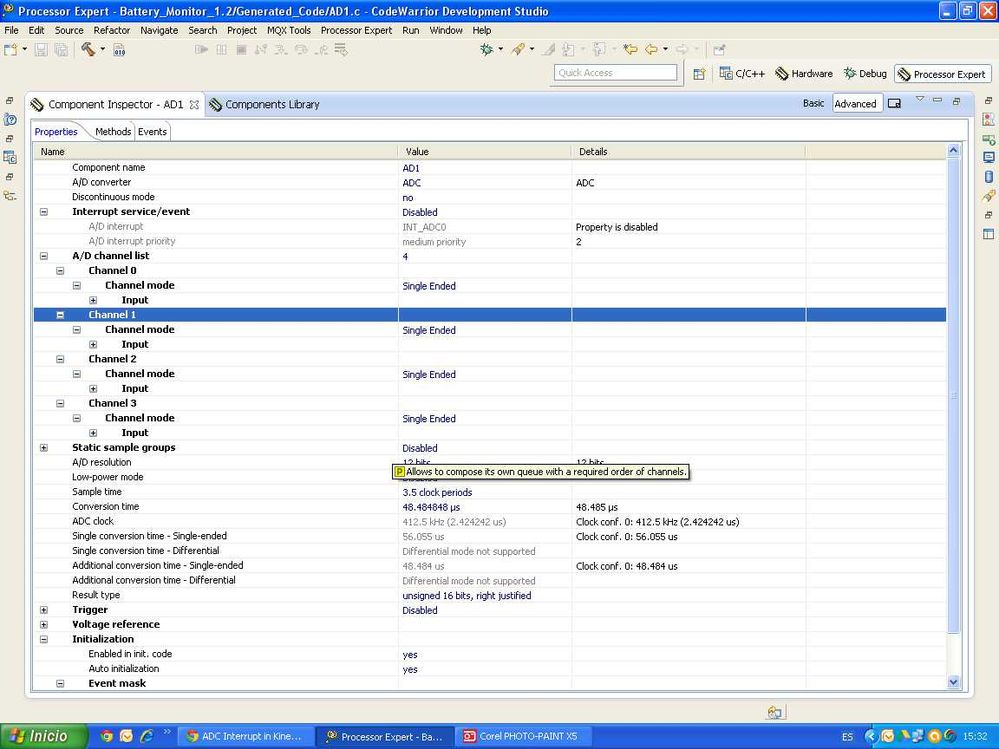Click the flash programmer rocket icon

[518, 49]
